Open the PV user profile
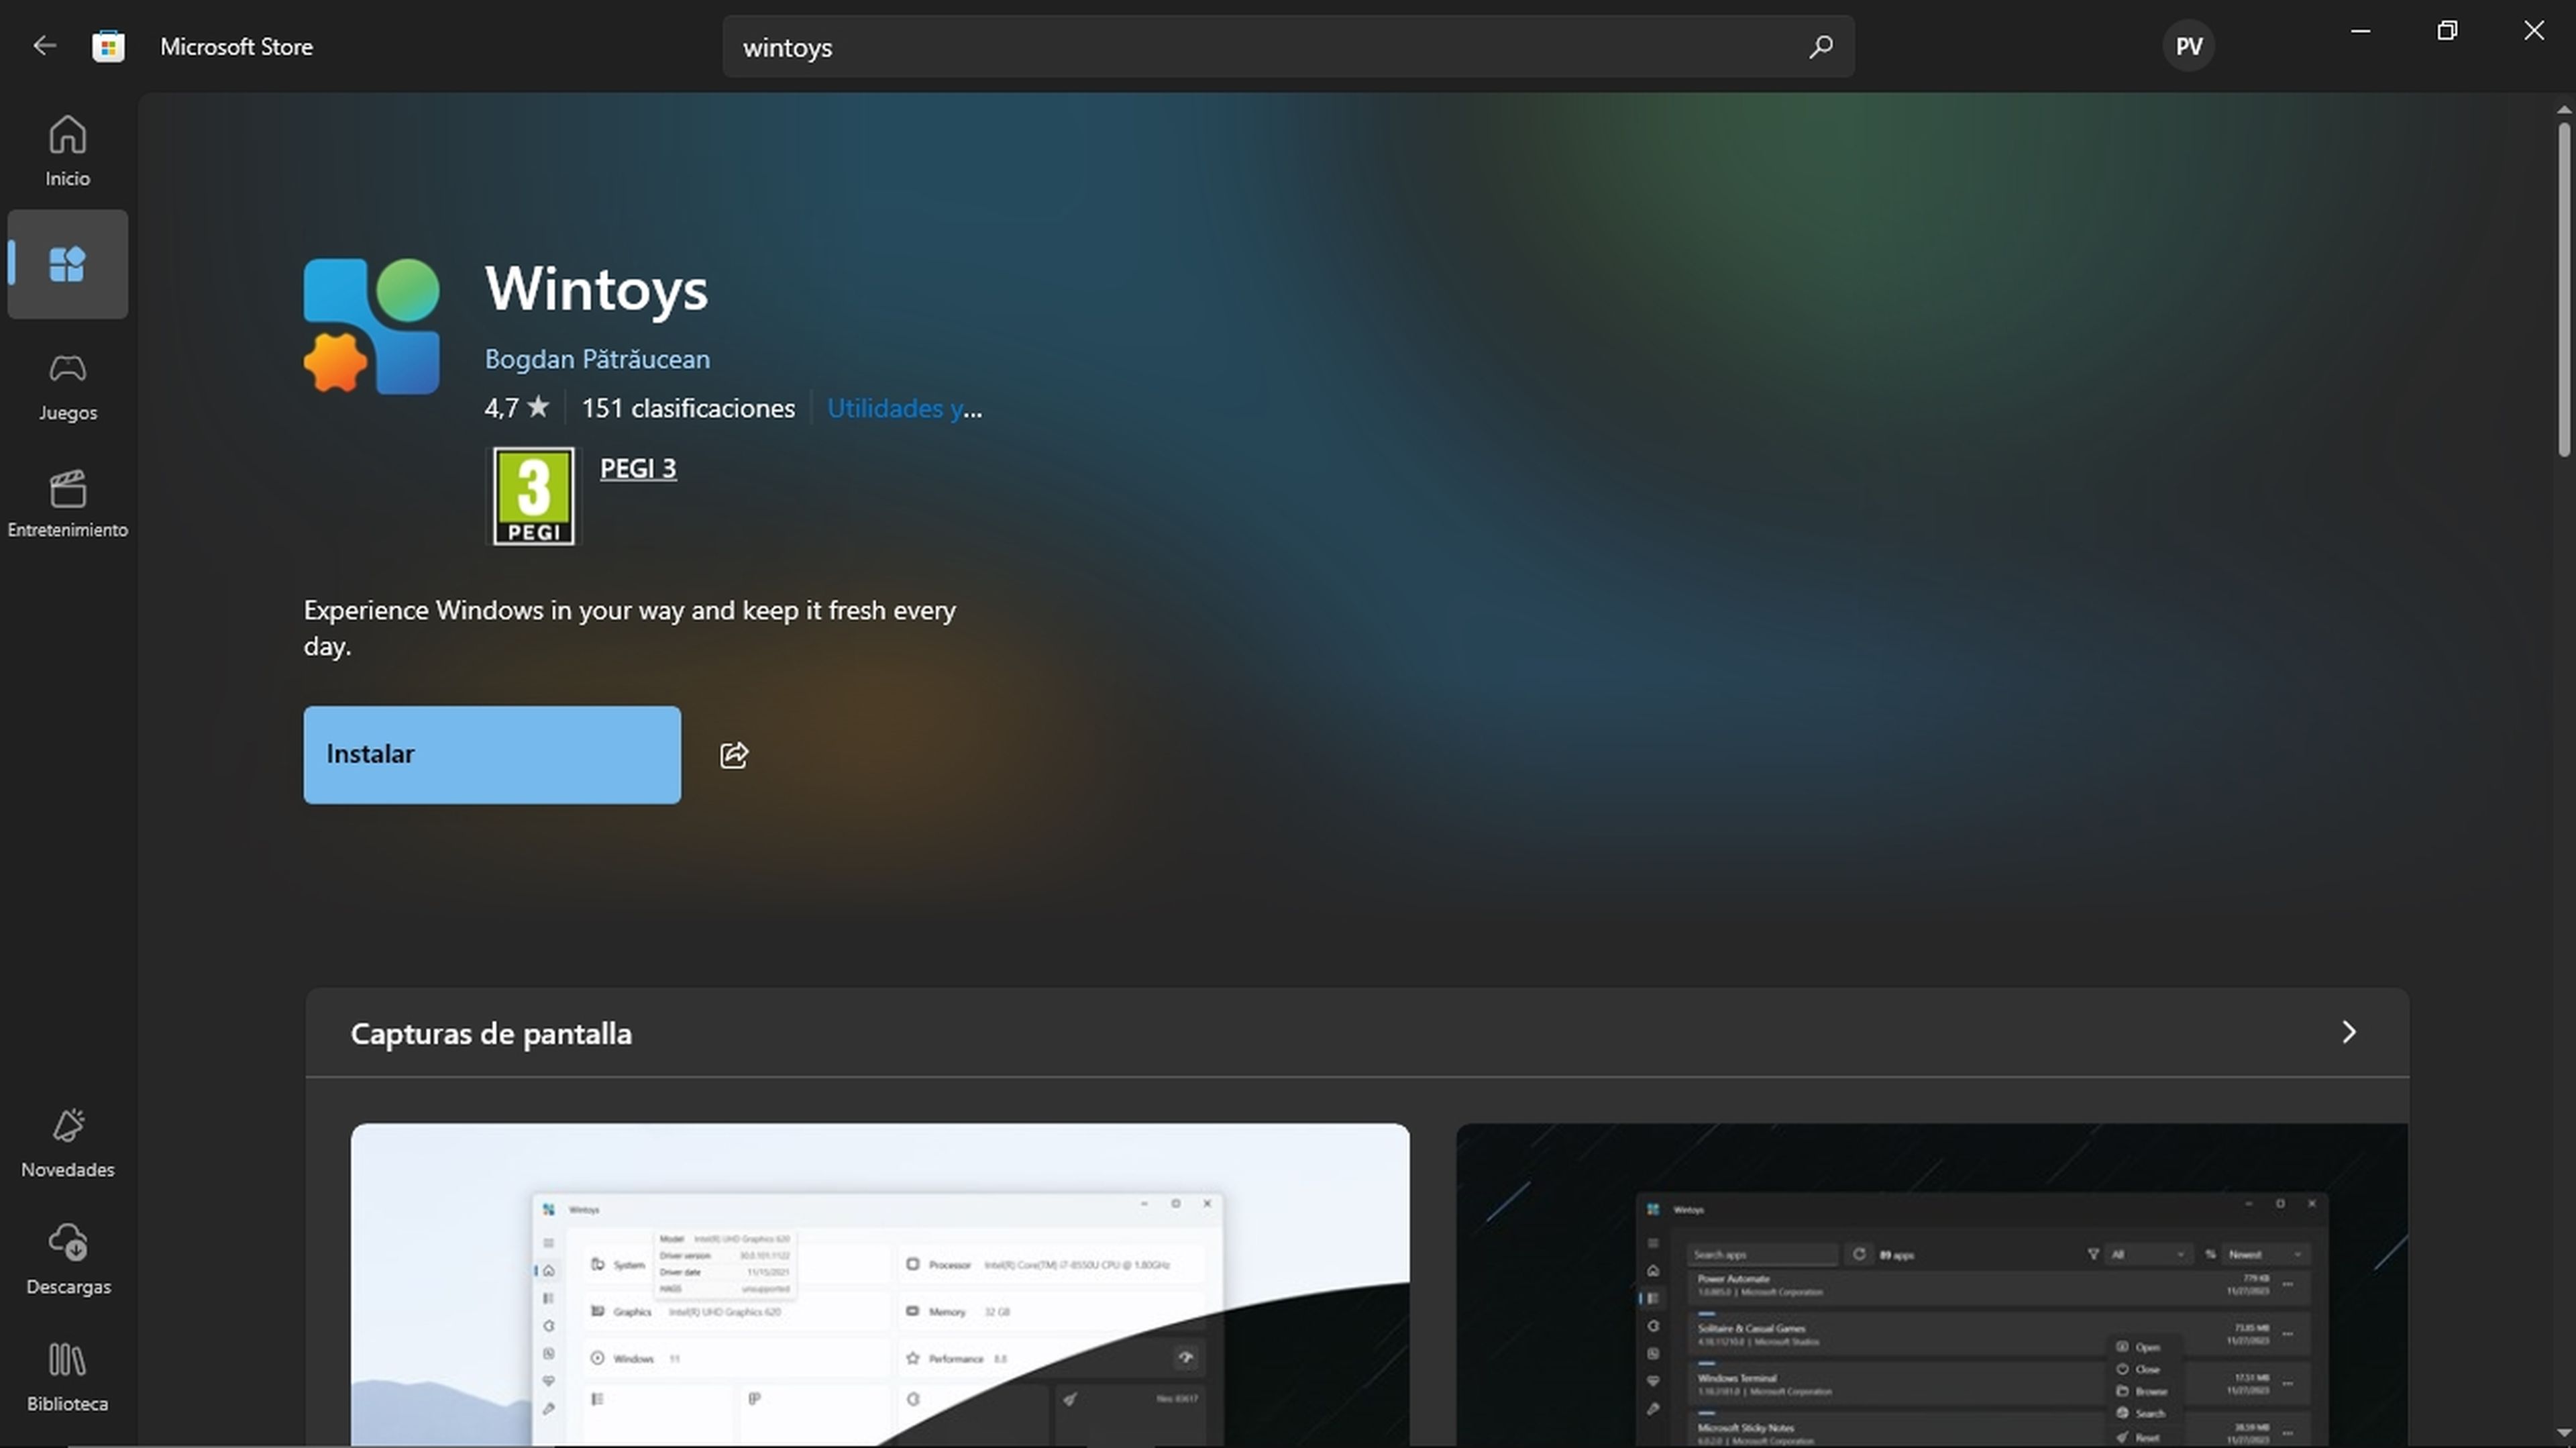This screenshot has height=1448, width=2576. point(2188,47)
